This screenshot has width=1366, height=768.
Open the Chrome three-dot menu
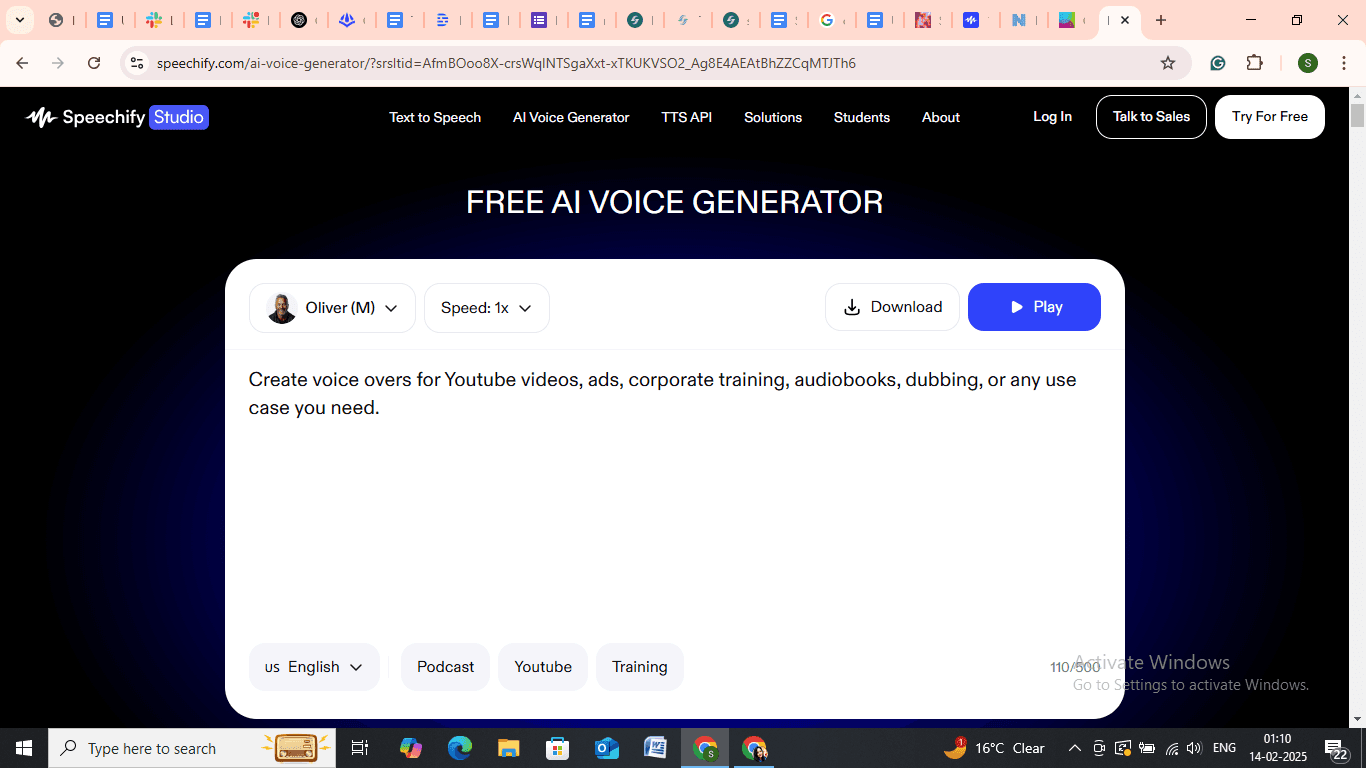tap(1344, 63)
